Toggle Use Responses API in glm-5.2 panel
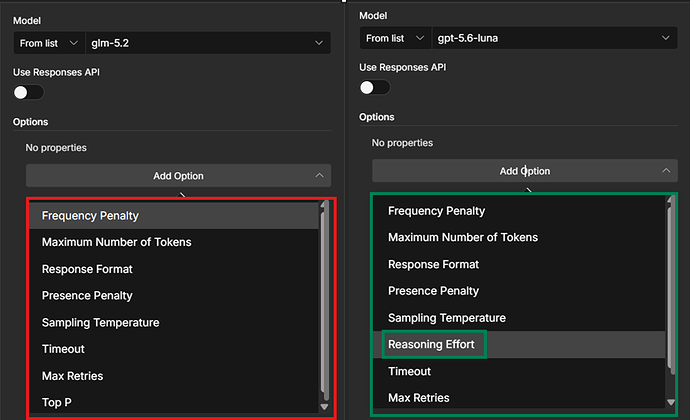The height and width of the screenshot is (420, 690). coord(29,92)
